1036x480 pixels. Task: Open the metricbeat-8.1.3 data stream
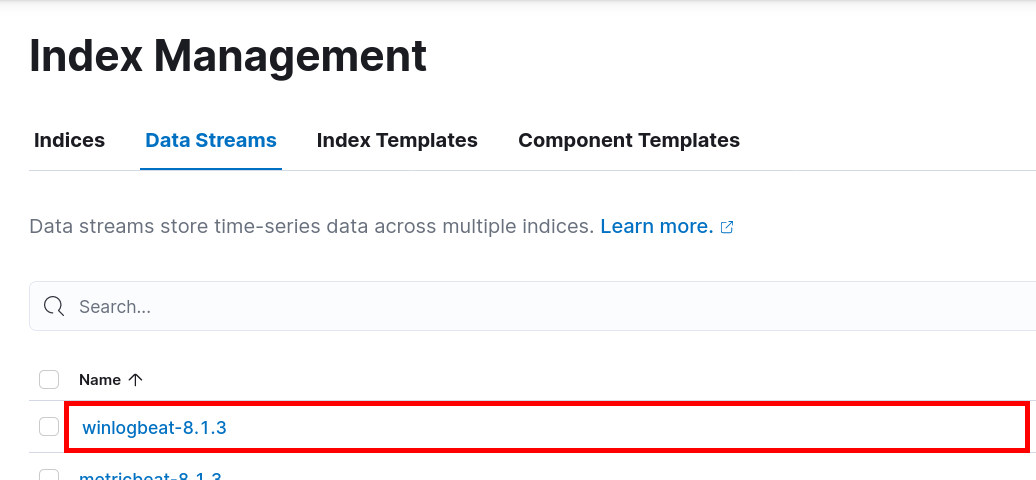pos(150,476)
